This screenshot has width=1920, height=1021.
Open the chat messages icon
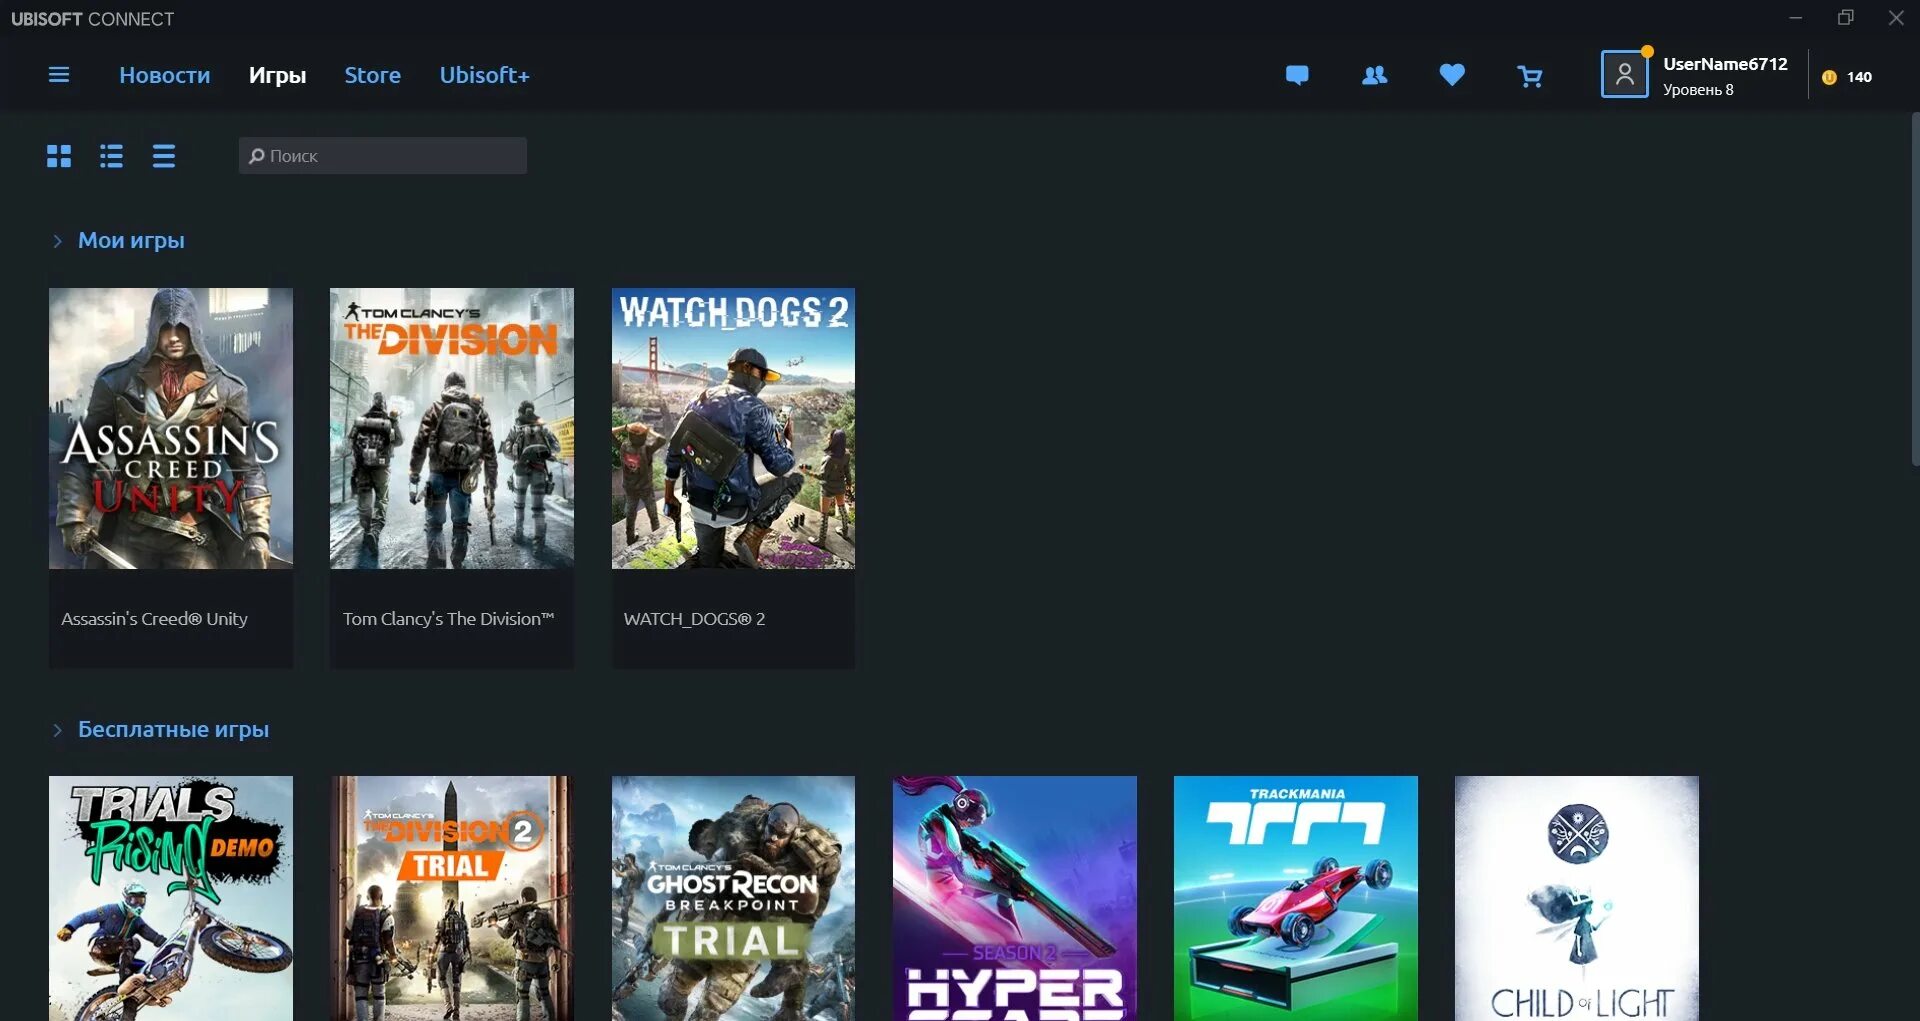point(1297,75)
